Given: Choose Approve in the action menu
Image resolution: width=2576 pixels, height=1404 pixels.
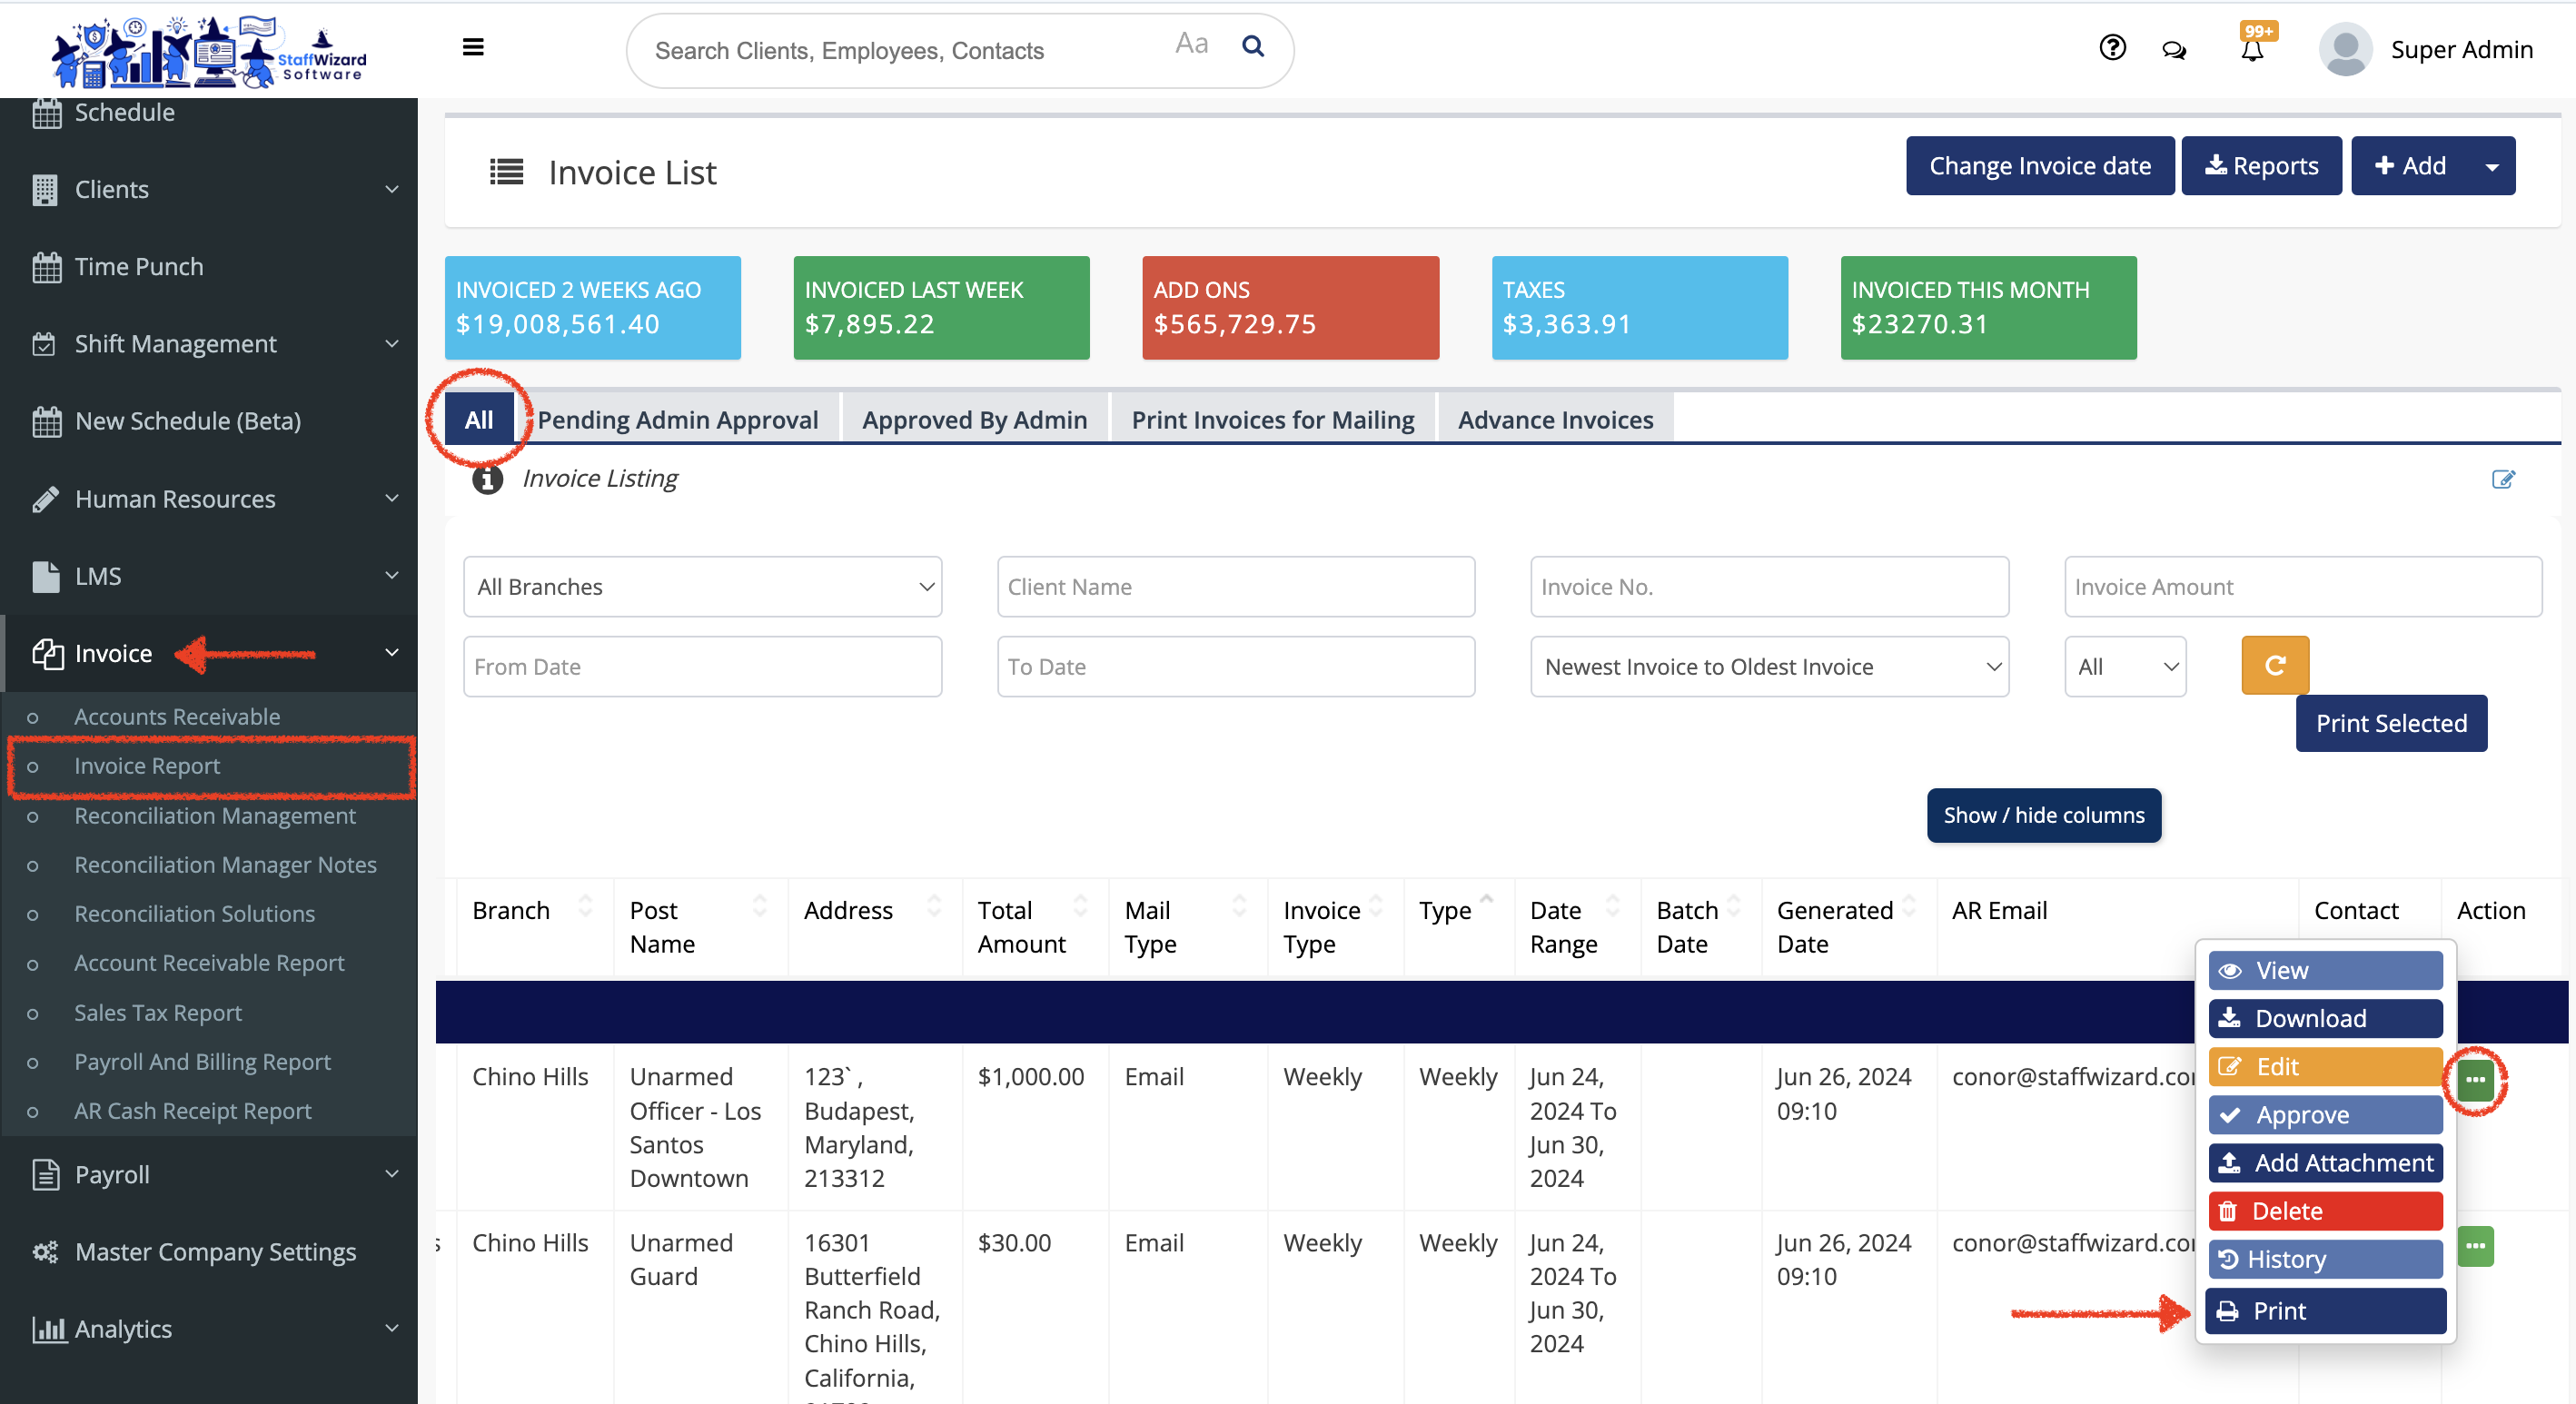Looking at the screenshot, I should coord(2325,1114).
